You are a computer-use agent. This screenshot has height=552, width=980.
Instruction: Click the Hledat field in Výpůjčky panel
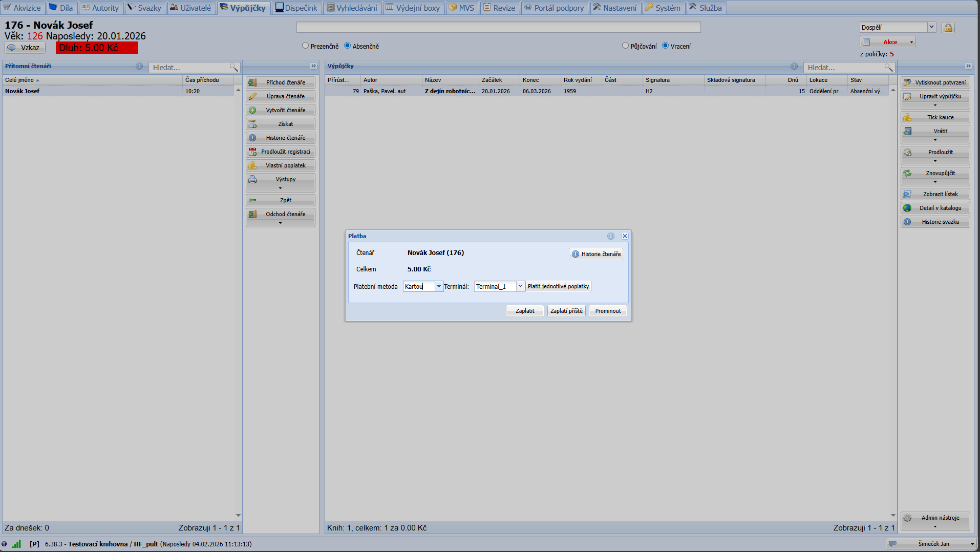[x=842, y=67]
